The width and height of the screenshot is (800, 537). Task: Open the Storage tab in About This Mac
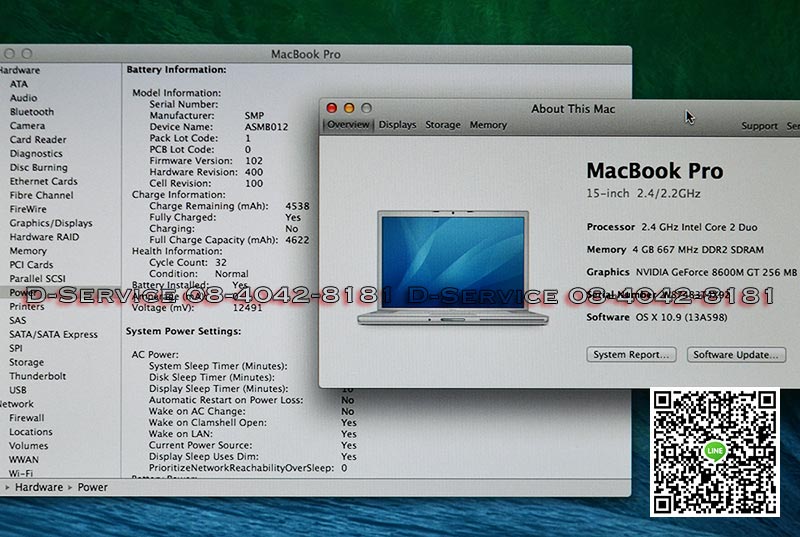(443, 125)
